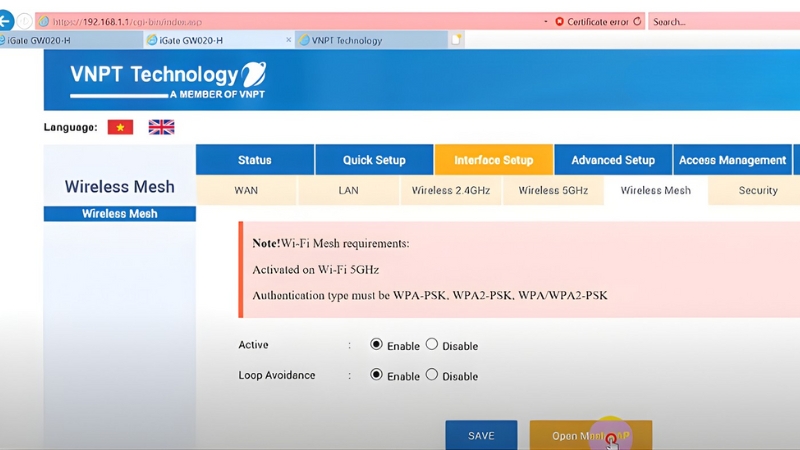This screenshot has height=450, width=800.
Task: Switch to second iGate GW020-H tab
Action: (218, 40)
